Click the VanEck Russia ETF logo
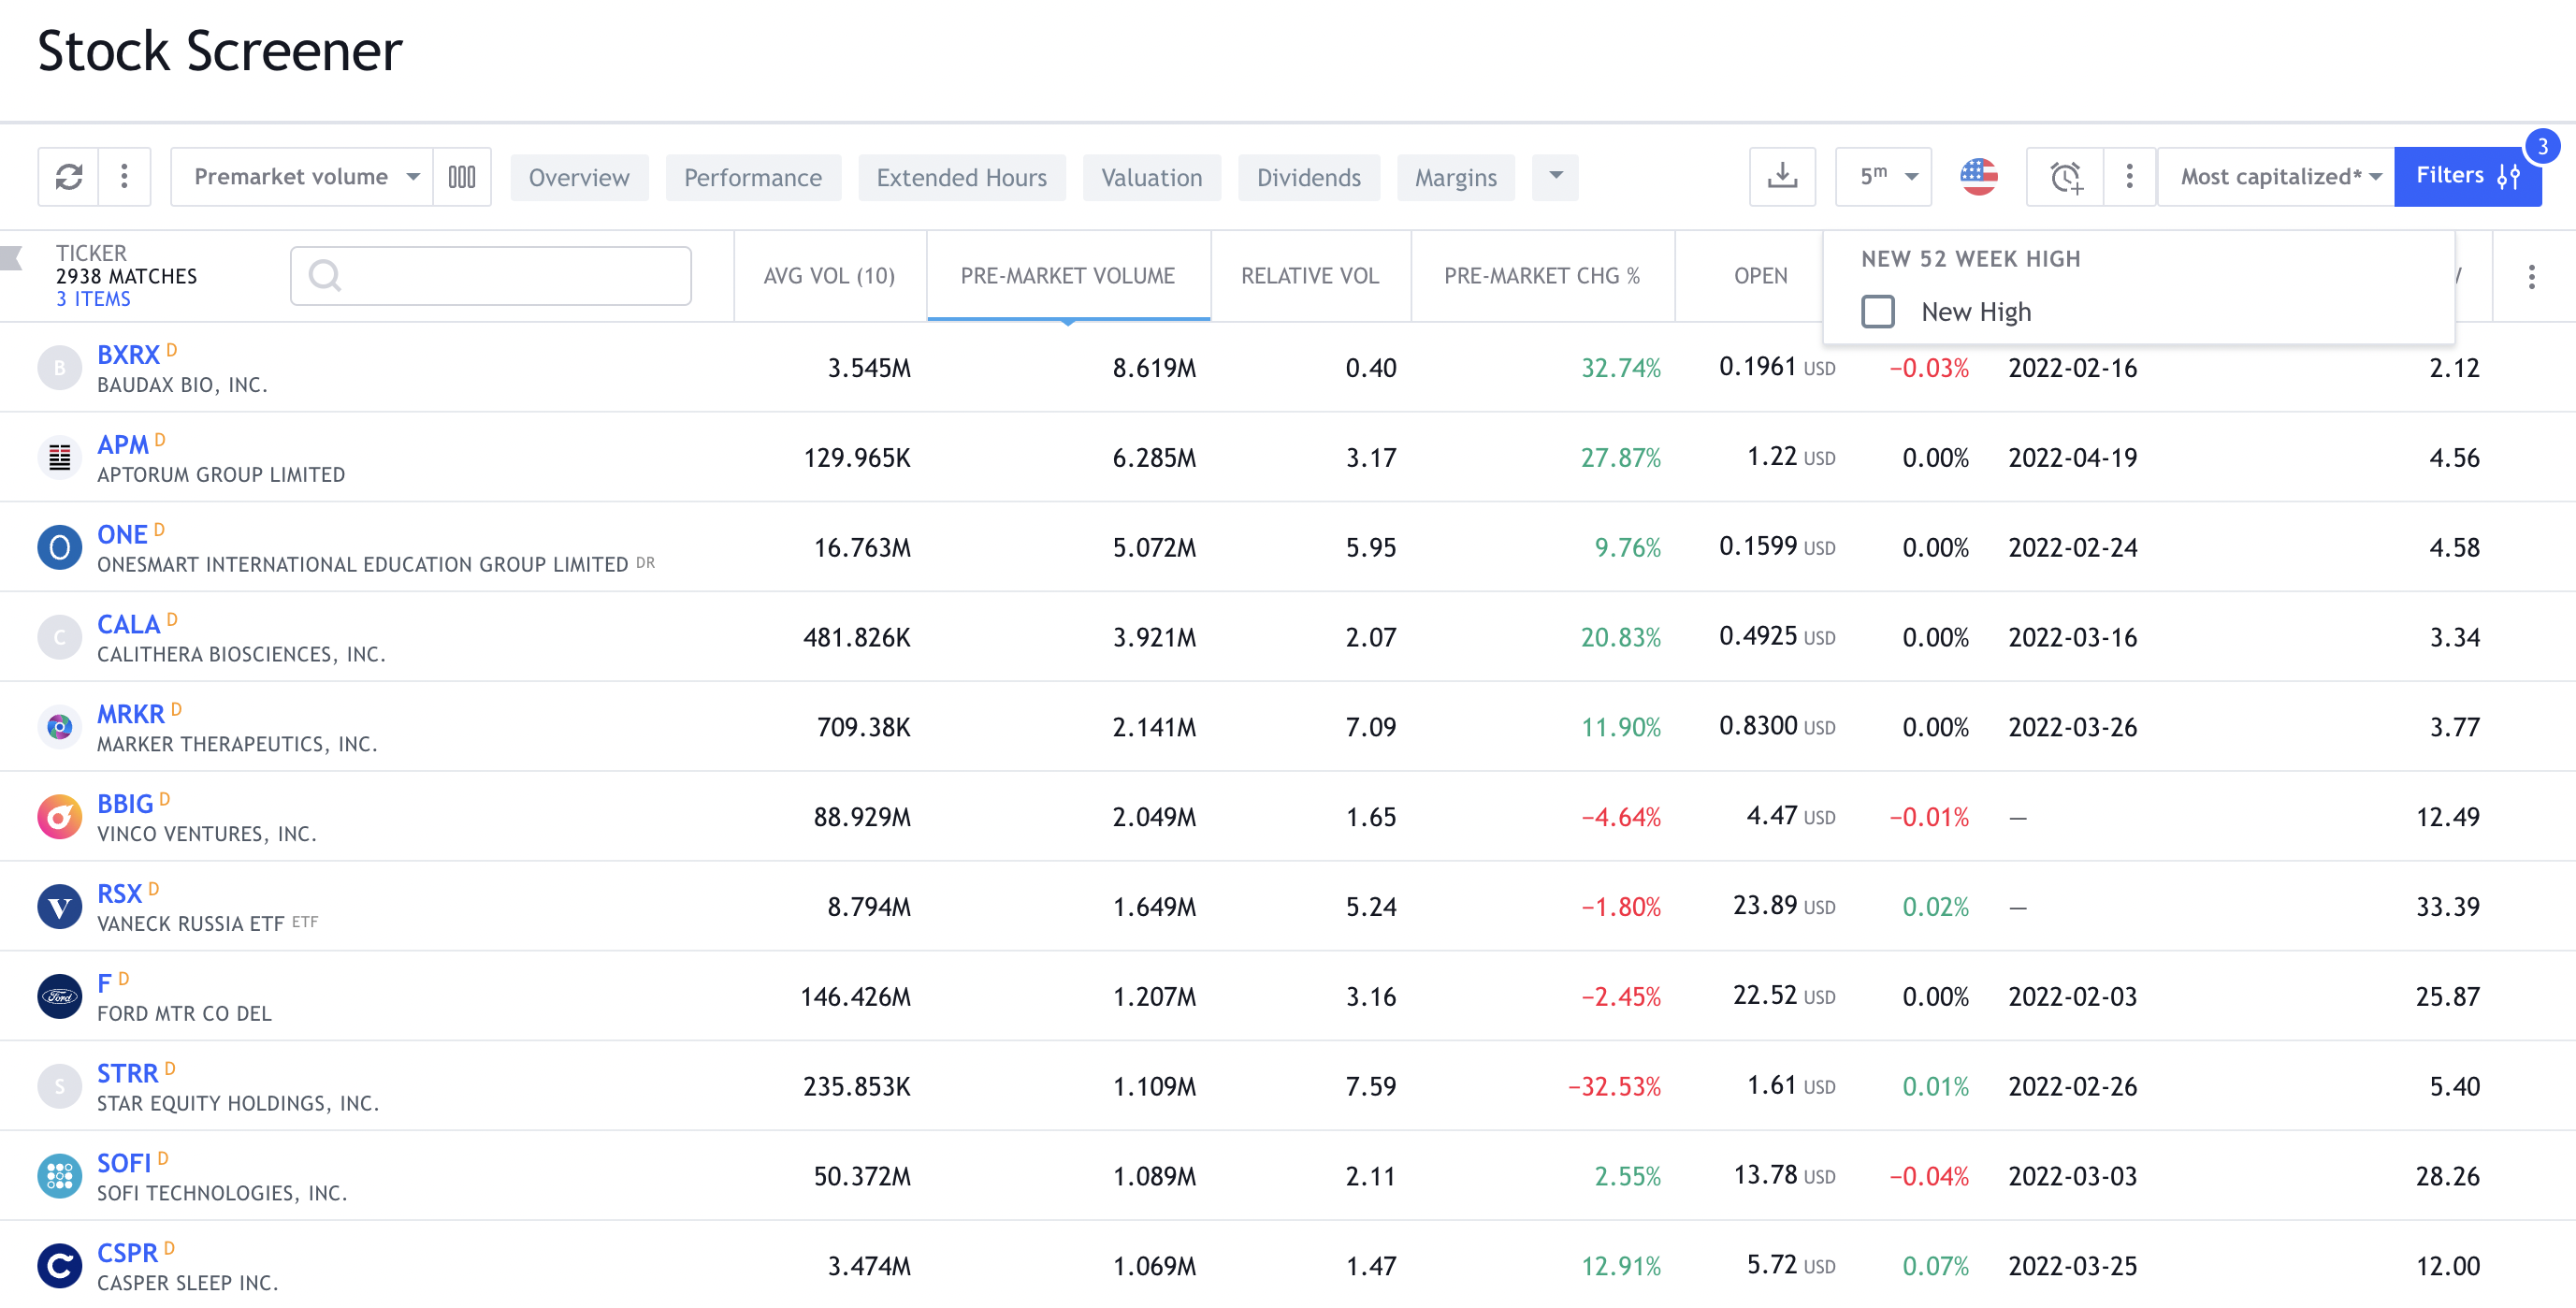The image size is (2576, 1308). 59,907
